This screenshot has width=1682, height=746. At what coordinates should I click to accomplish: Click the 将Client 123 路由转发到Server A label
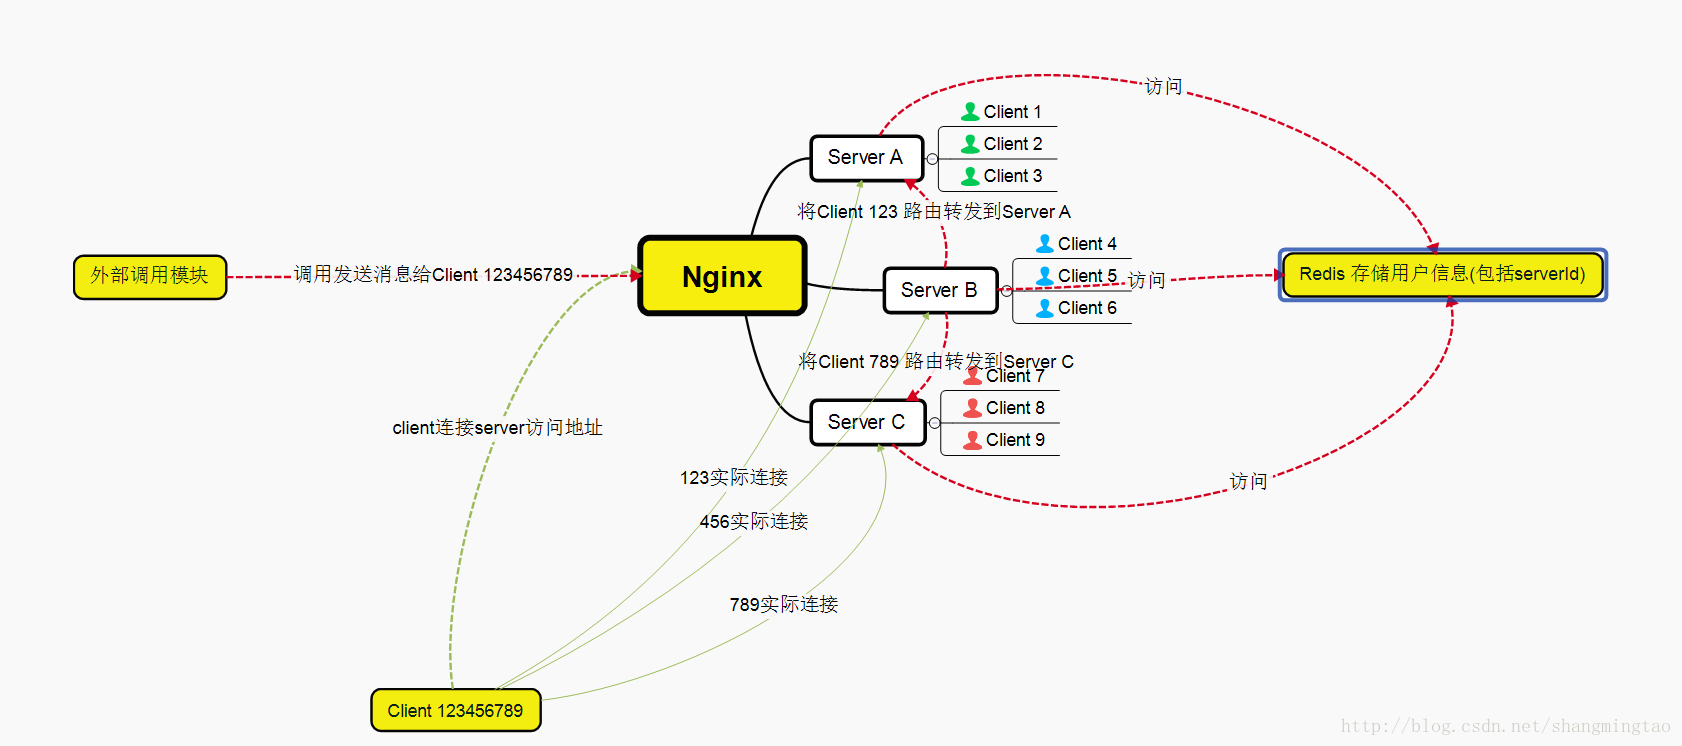[934, 212]
